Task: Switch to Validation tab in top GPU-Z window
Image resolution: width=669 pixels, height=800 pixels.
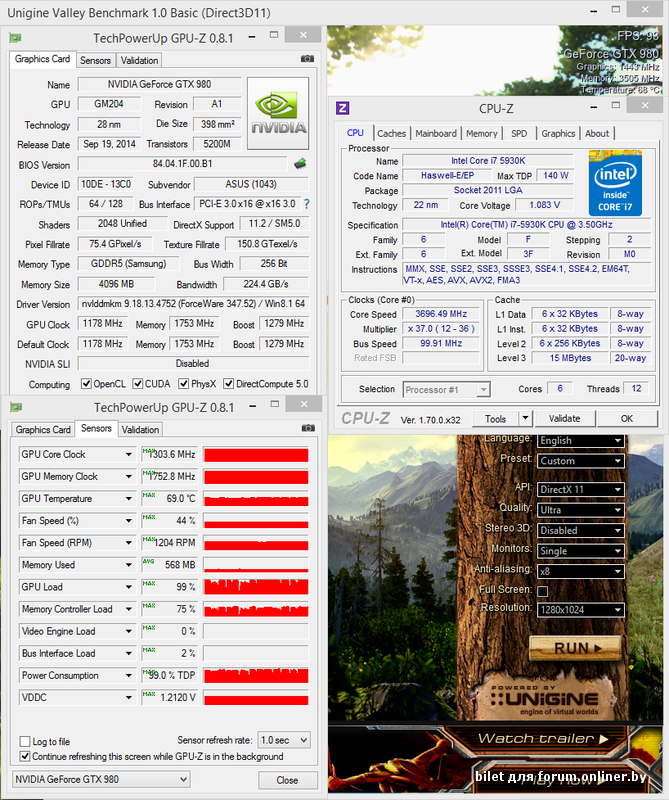Action: click(139, 60)
